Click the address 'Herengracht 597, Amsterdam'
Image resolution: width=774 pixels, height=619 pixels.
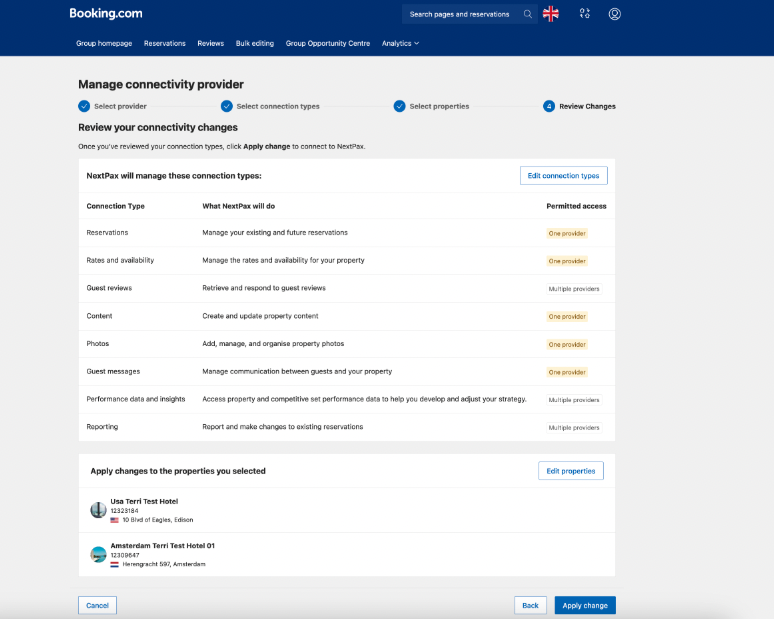click(164, 564)
